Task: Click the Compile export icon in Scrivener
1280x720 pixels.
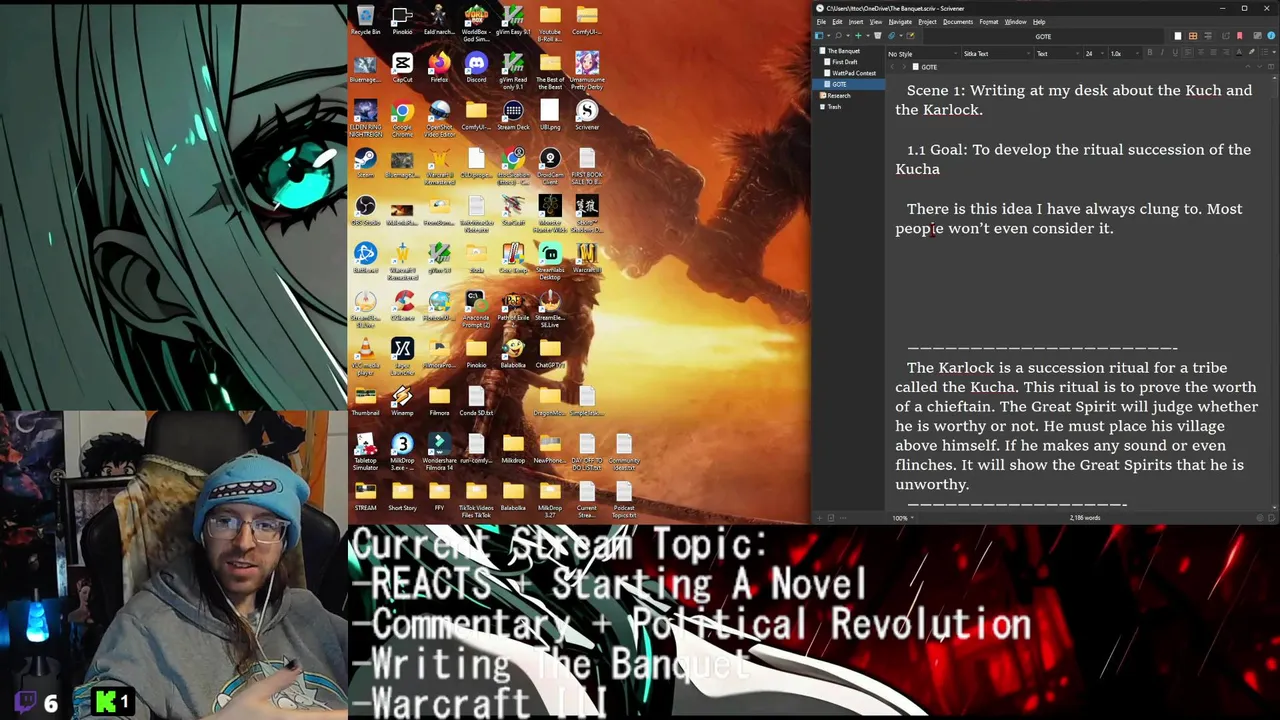Action: pyautogui.click(x=1226, y=36)
